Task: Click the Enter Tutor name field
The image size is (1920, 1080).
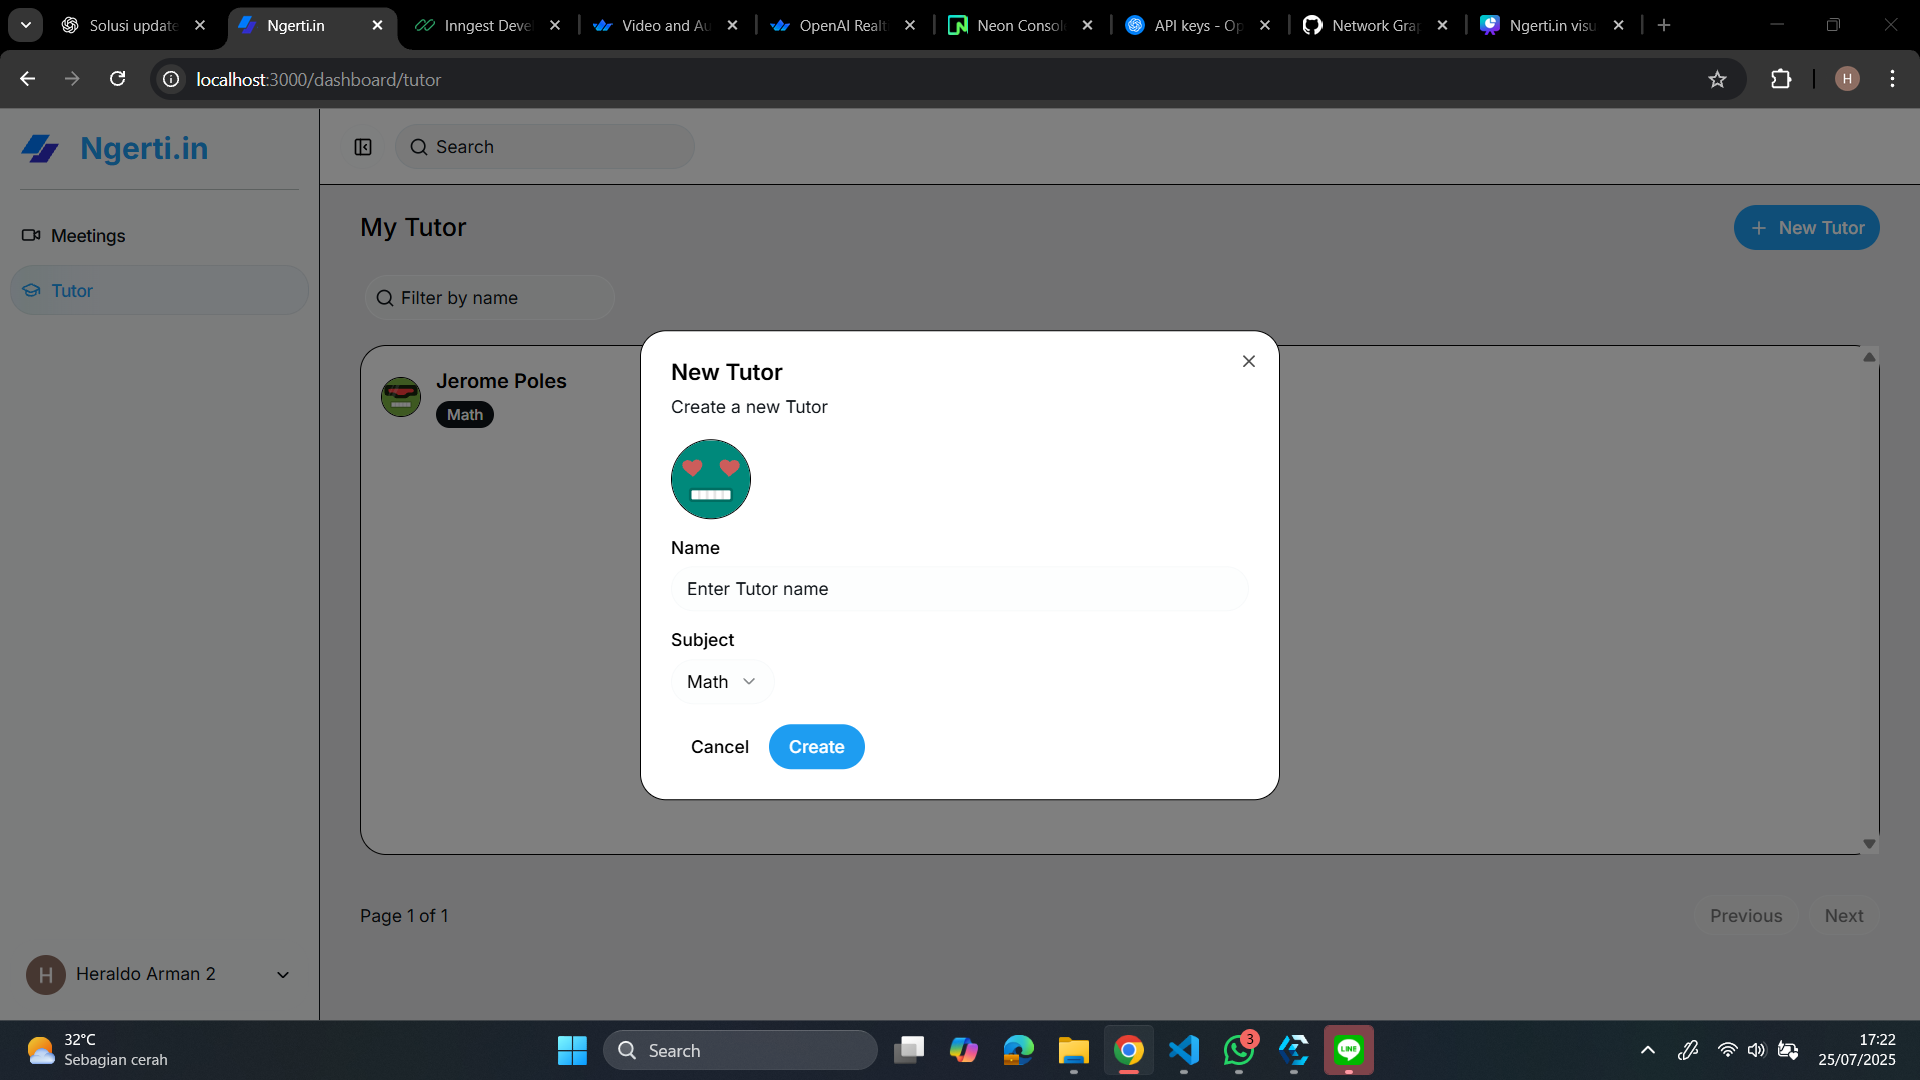Action: pos(958,589)
